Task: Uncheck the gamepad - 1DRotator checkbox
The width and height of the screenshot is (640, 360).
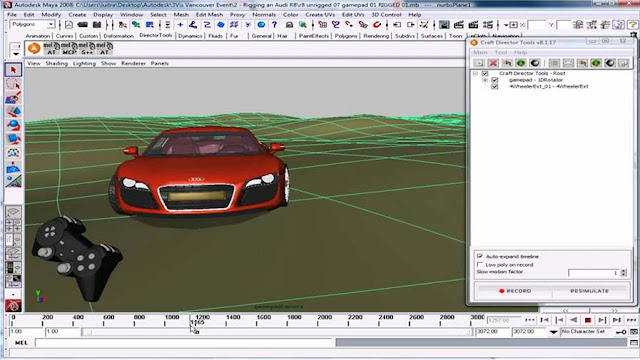Action: click(x=495, y=80)
